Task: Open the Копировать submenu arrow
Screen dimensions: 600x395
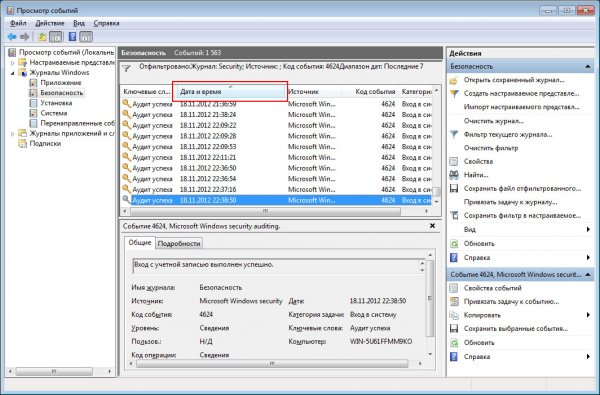Action: [x=588, y=315]
